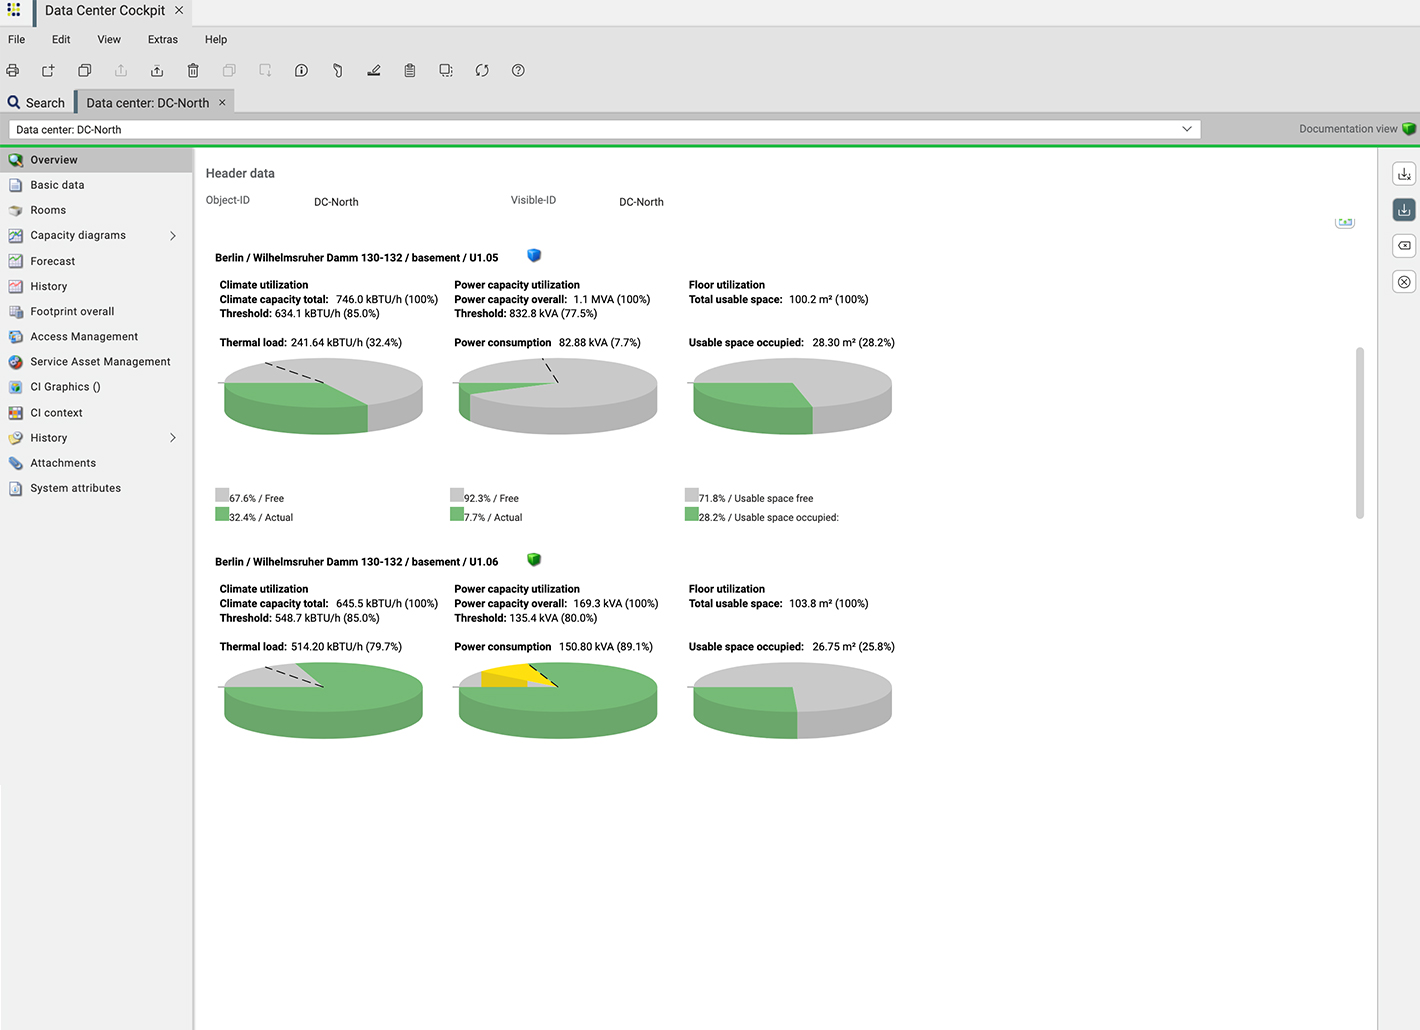Expand the History submenu chevron
Screen dimensions: 1420x1030
point(172,438)
